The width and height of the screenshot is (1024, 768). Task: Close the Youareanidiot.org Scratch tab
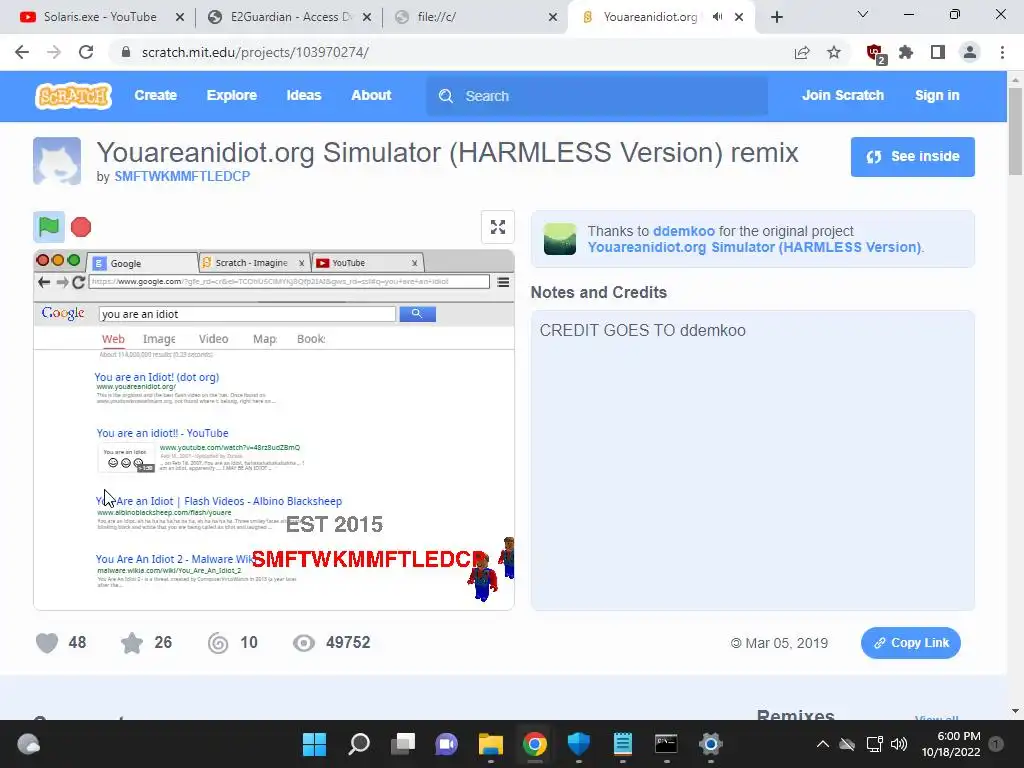click(x=739, y=17)
